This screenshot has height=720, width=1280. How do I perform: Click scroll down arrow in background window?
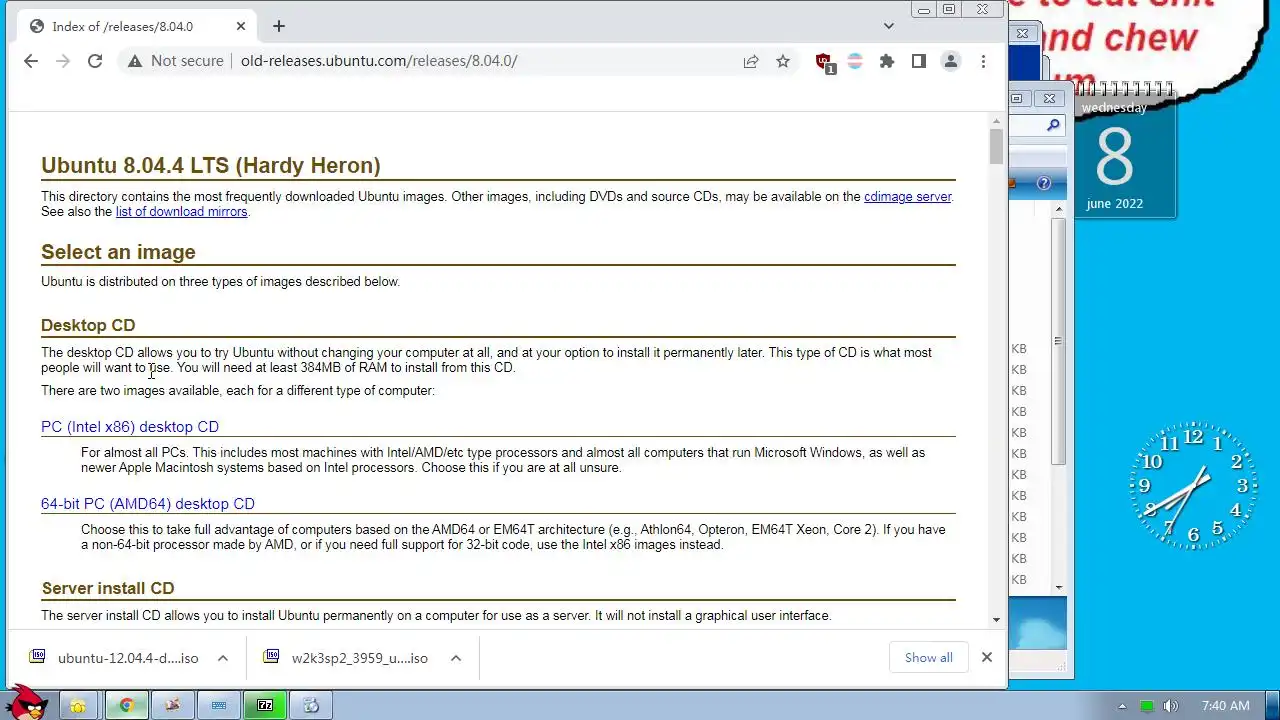pyautogui.click(x=1058, y=588)
